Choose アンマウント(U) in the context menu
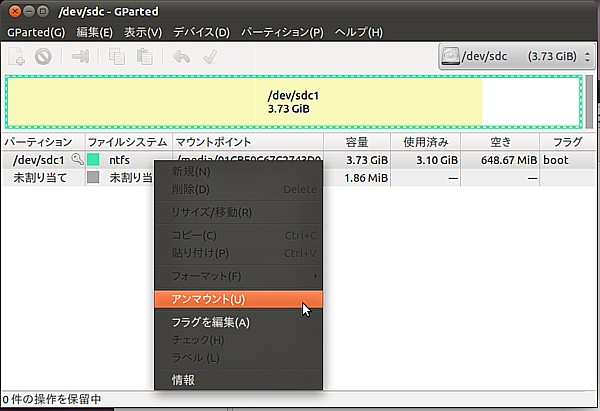 [238, 299]
